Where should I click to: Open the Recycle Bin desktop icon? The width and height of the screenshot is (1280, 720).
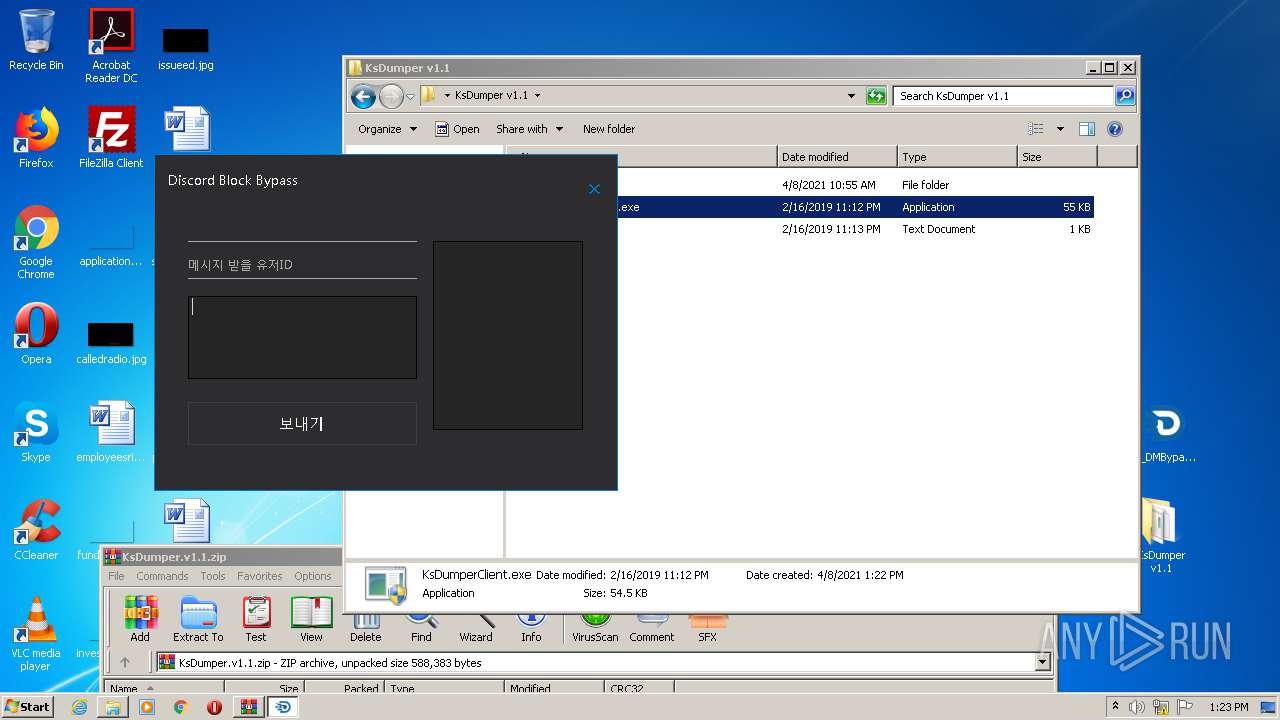36,40
